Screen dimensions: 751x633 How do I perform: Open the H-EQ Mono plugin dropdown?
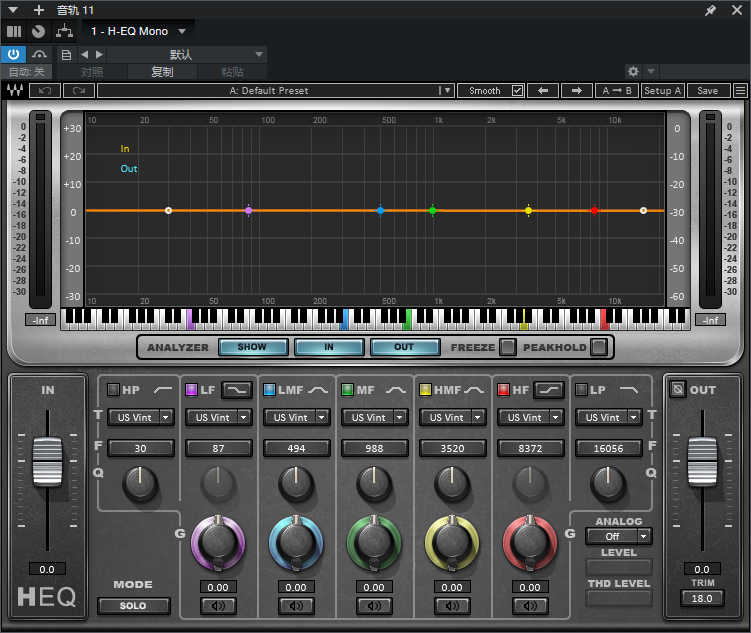click(182, 32)
